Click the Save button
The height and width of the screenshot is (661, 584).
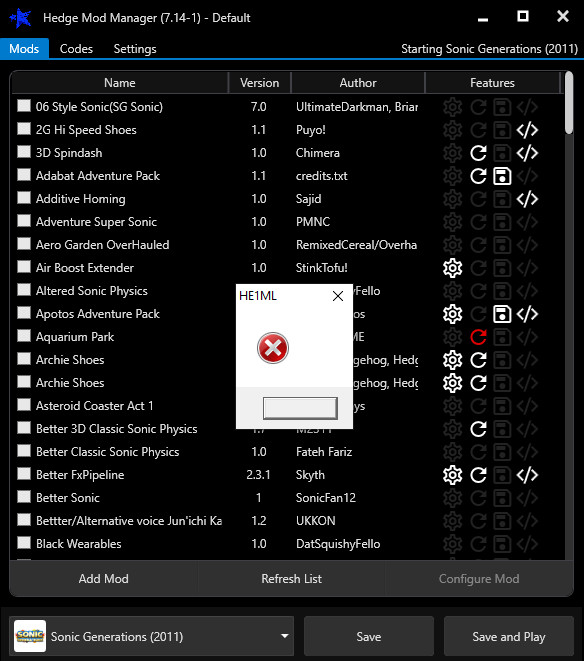[369, 636]
